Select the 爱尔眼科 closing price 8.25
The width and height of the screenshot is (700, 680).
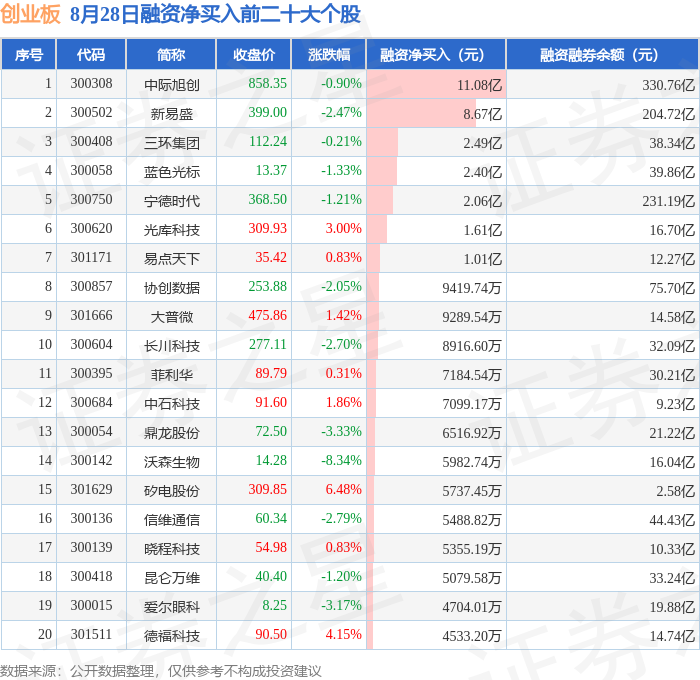[x=274, y=605]
